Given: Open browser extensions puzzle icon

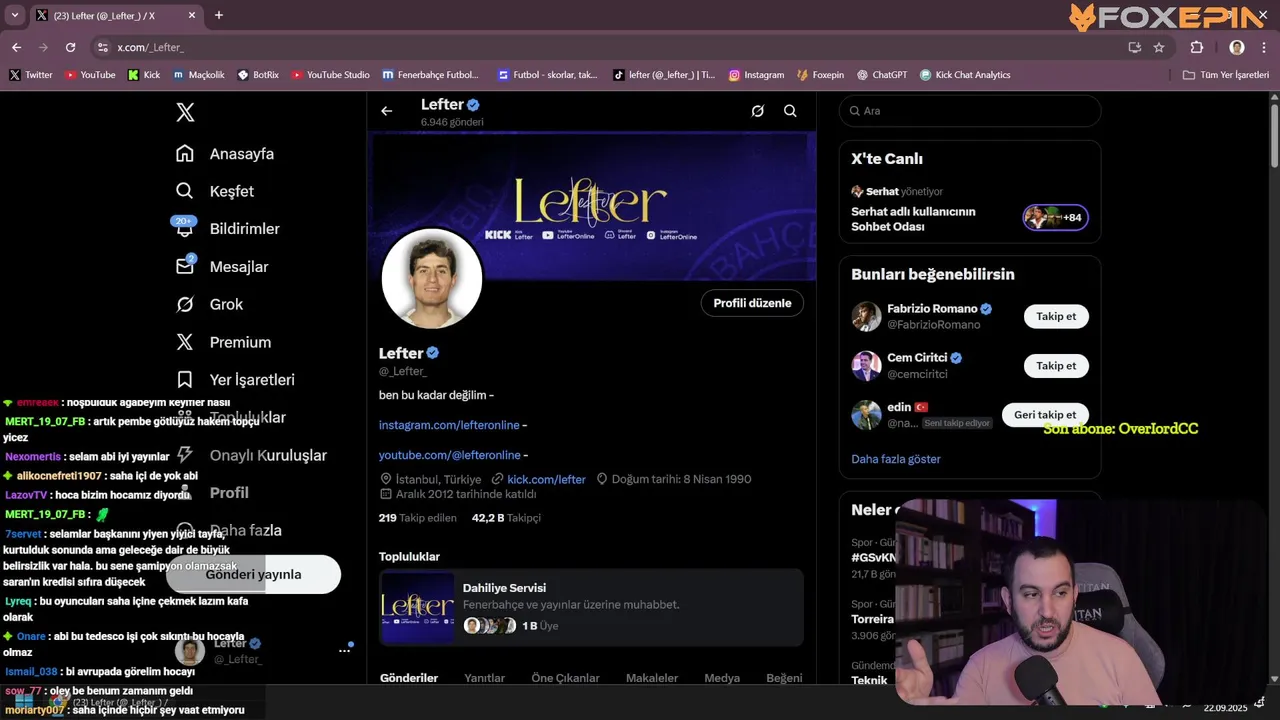Looking at the screenshot, I should point(1197,47).
